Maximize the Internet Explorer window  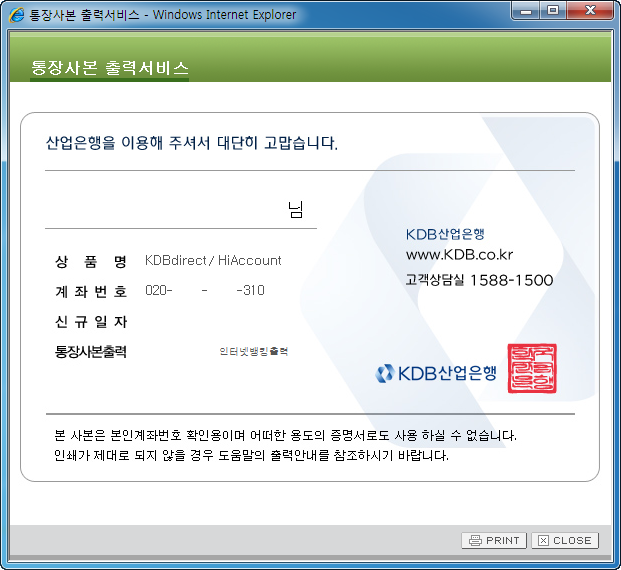553,11
